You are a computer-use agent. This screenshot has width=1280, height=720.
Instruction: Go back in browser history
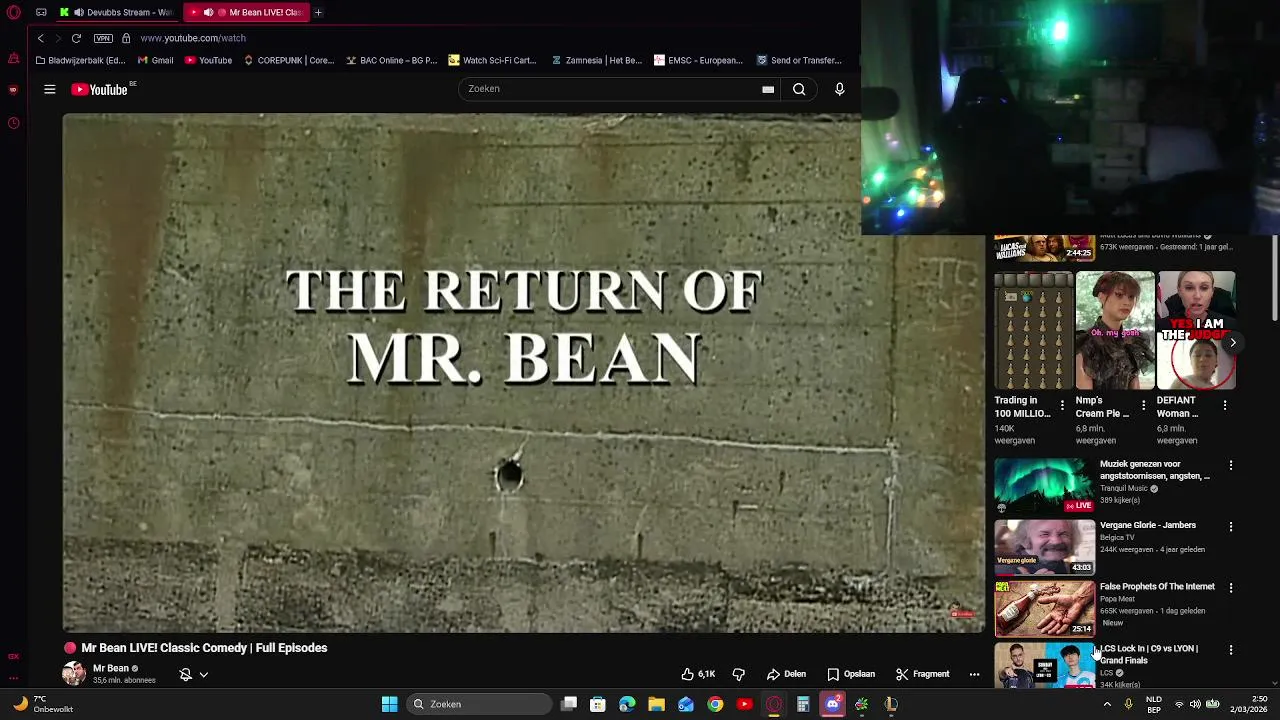coord(40,38)
